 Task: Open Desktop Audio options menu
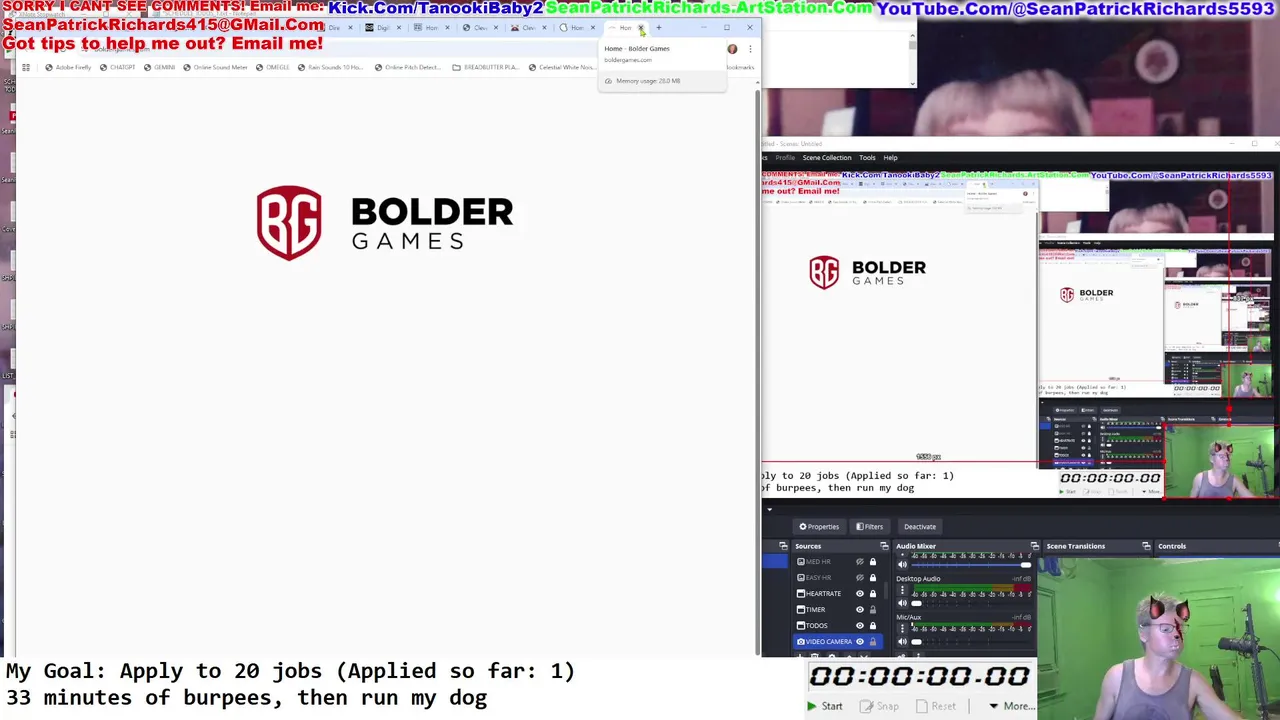pos(902,591)
